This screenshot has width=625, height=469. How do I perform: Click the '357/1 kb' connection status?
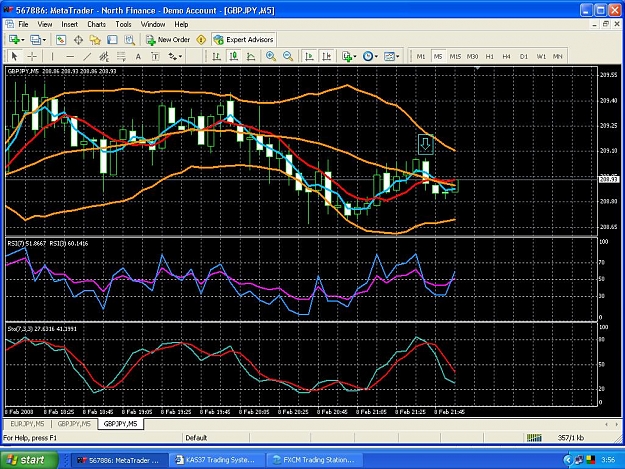coord(571,438)
